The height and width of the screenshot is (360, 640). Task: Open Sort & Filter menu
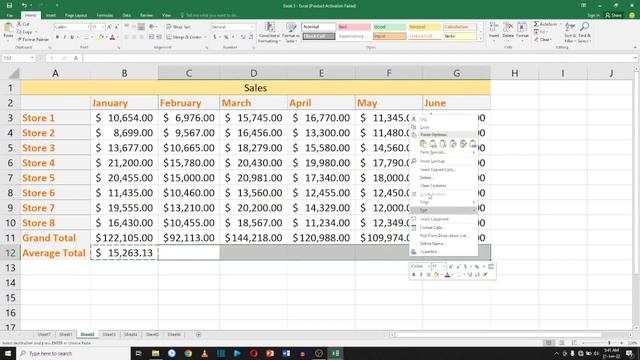tap(570, 33)
